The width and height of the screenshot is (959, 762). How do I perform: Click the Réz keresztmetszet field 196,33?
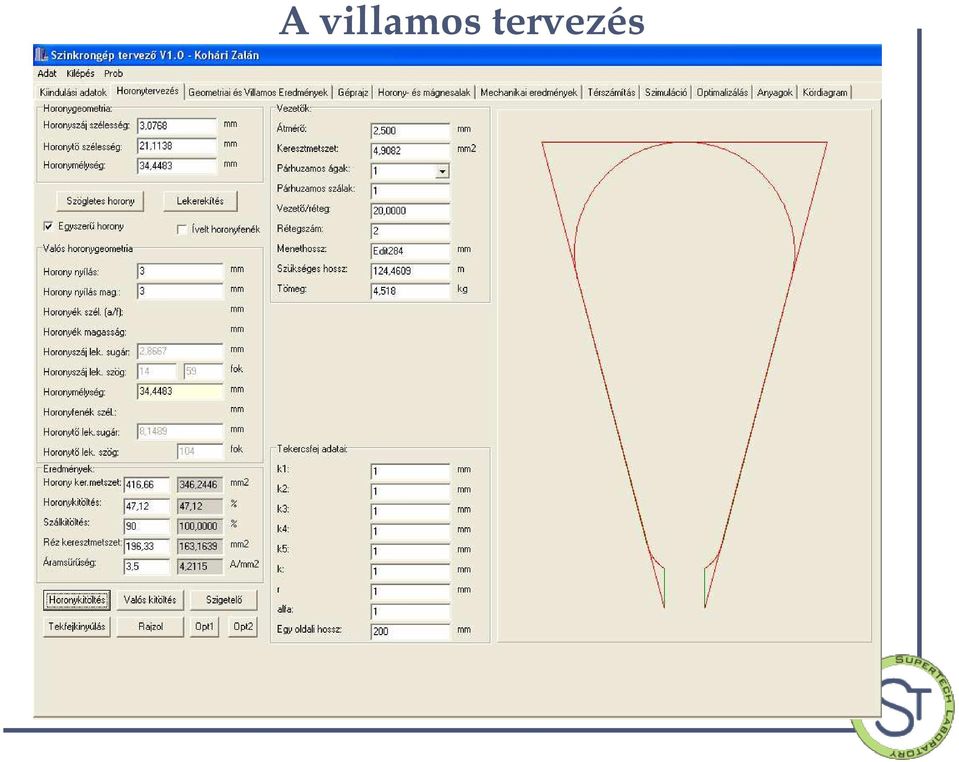(x=146, y=546)
